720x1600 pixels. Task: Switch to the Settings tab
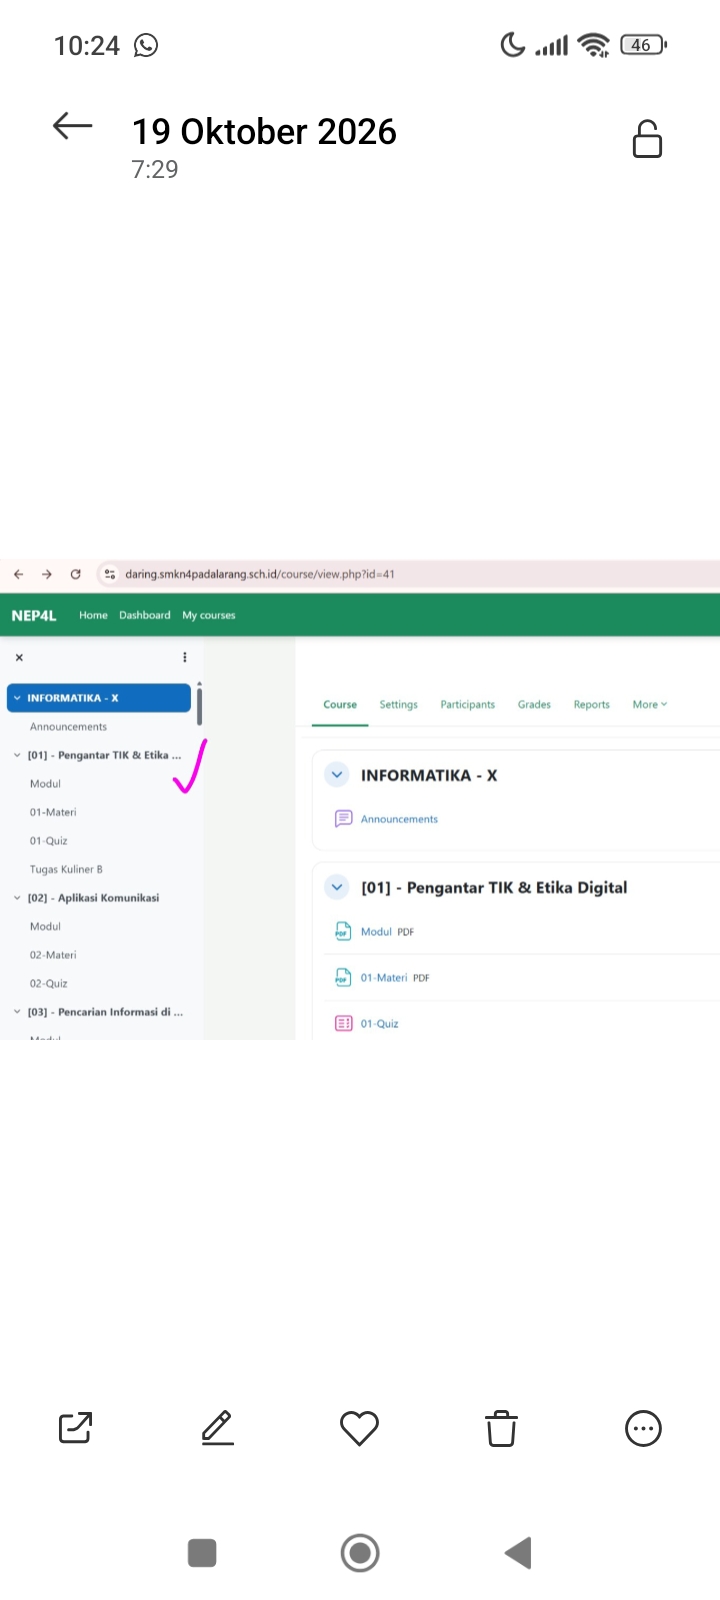[399, 704]
